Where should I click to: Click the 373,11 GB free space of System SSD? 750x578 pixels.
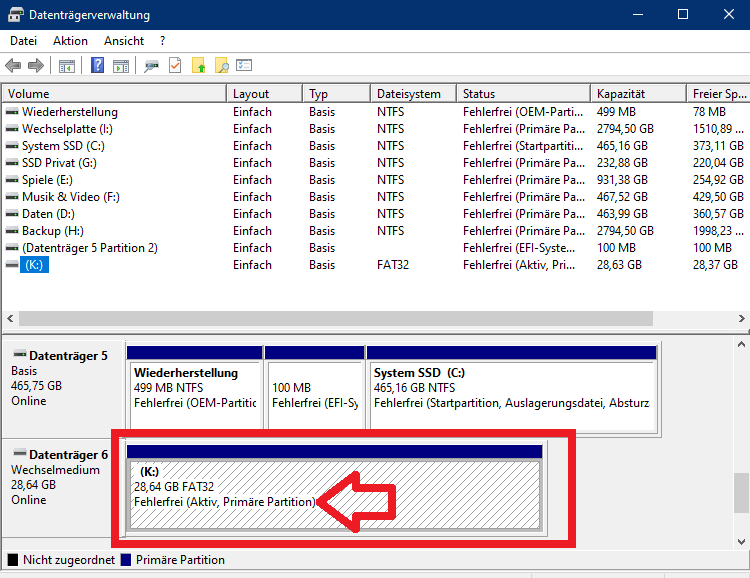point(718,145)
